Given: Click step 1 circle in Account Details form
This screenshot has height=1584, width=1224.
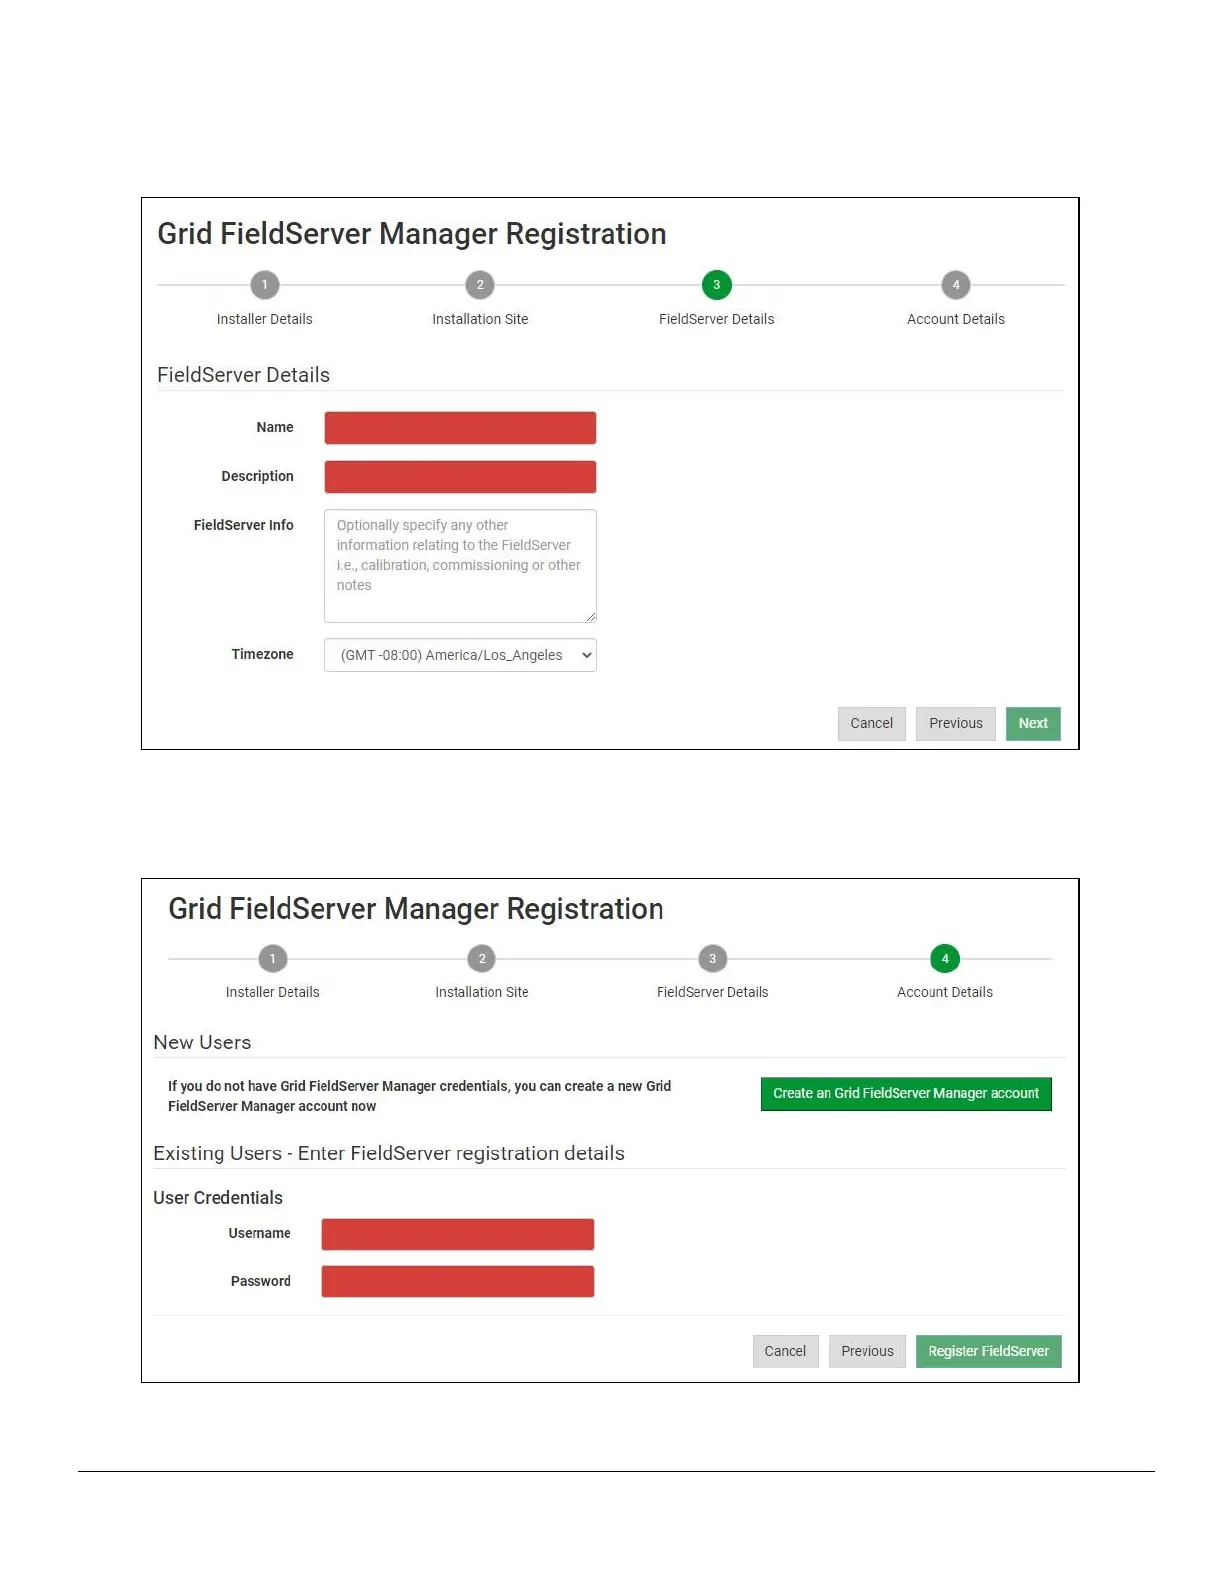Looking at the screenshot, I should tap(272, 959).
